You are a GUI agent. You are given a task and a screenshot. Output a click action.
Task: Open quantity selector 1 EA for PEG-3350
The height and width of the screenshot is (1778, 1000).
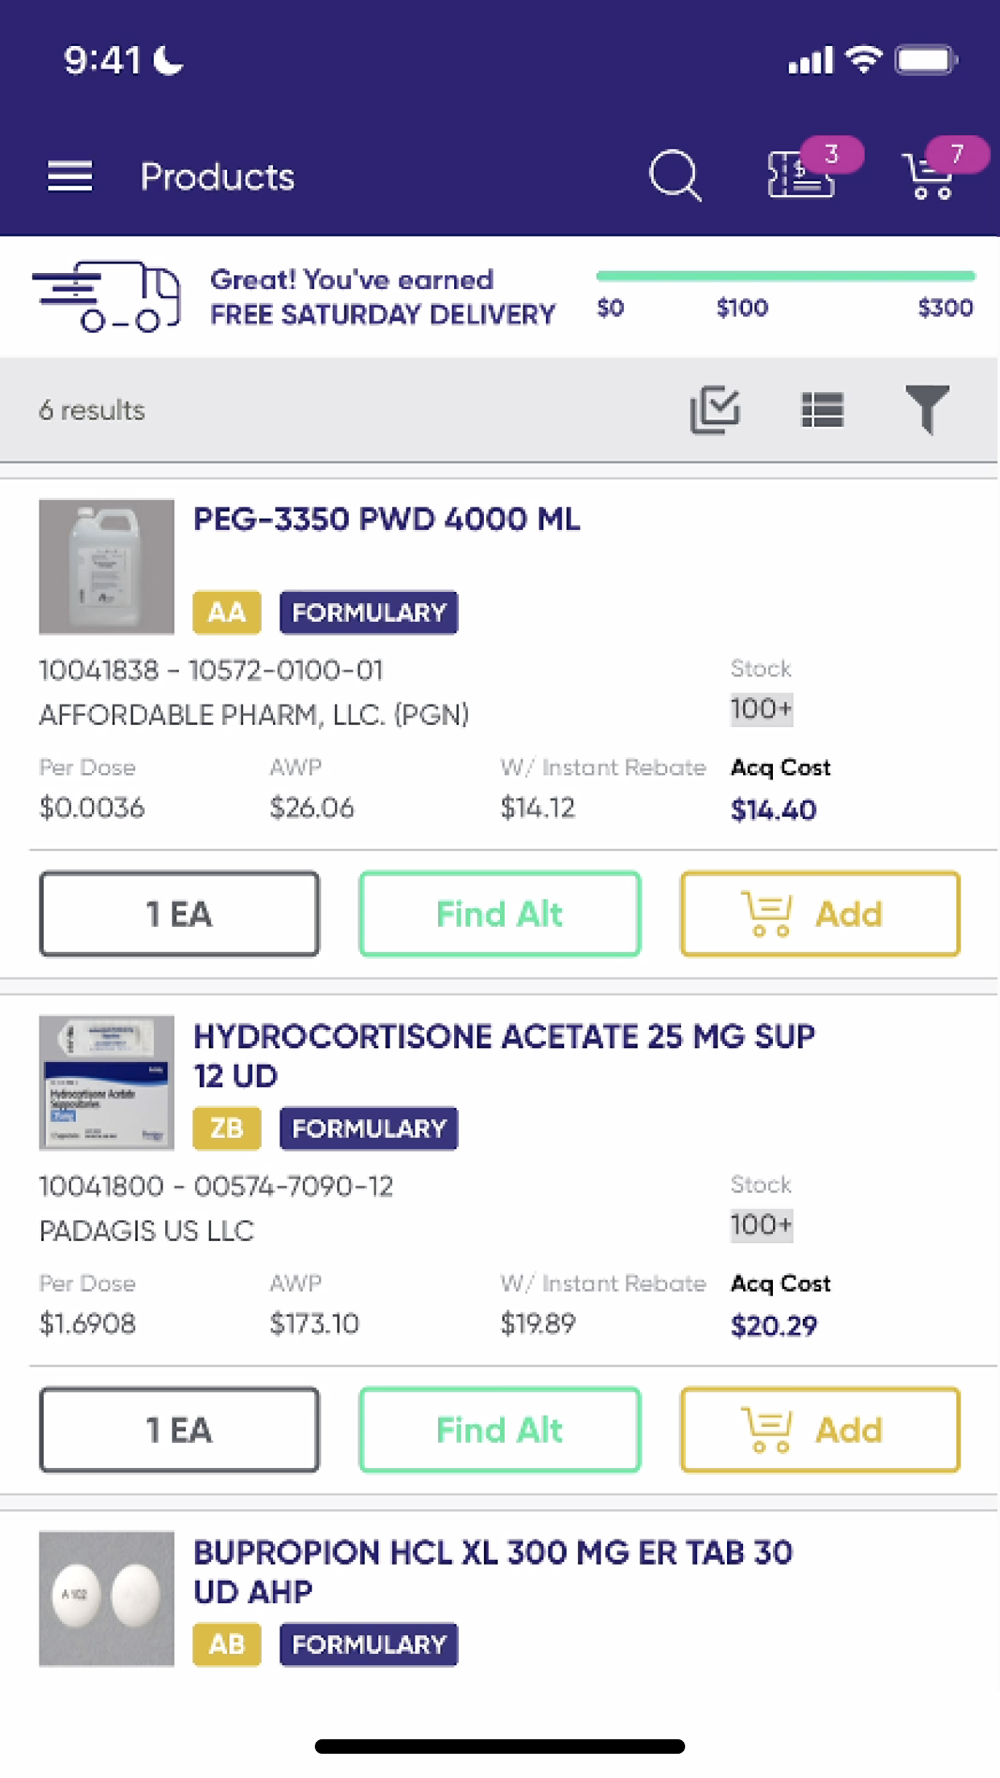tap(179, 914)
